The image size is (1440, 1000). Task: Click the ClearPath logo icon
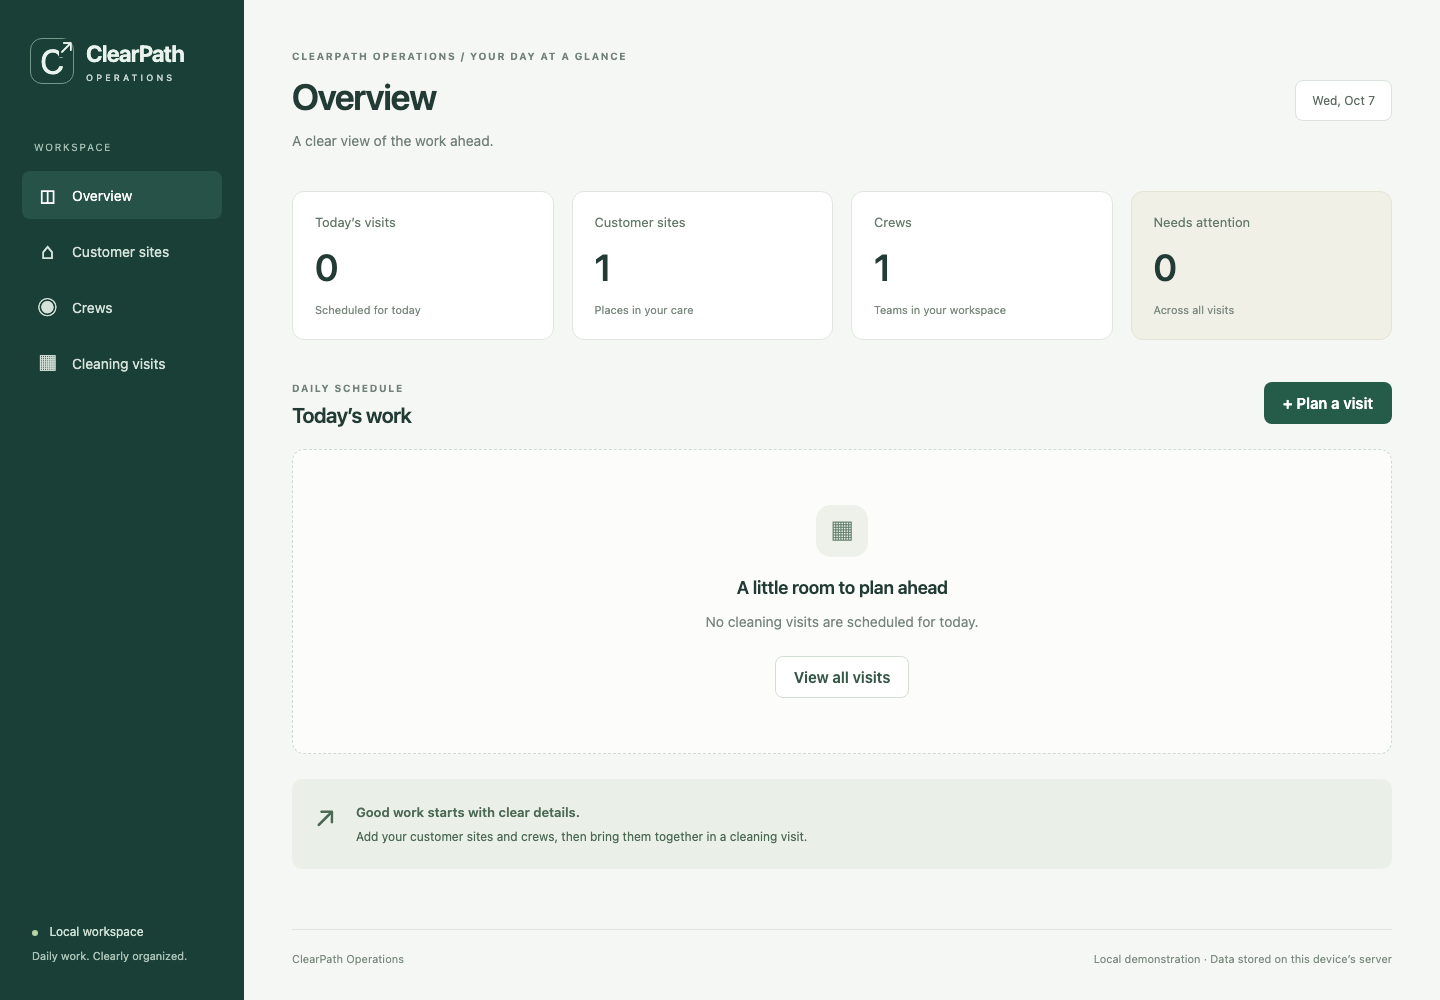pos(52,61)
